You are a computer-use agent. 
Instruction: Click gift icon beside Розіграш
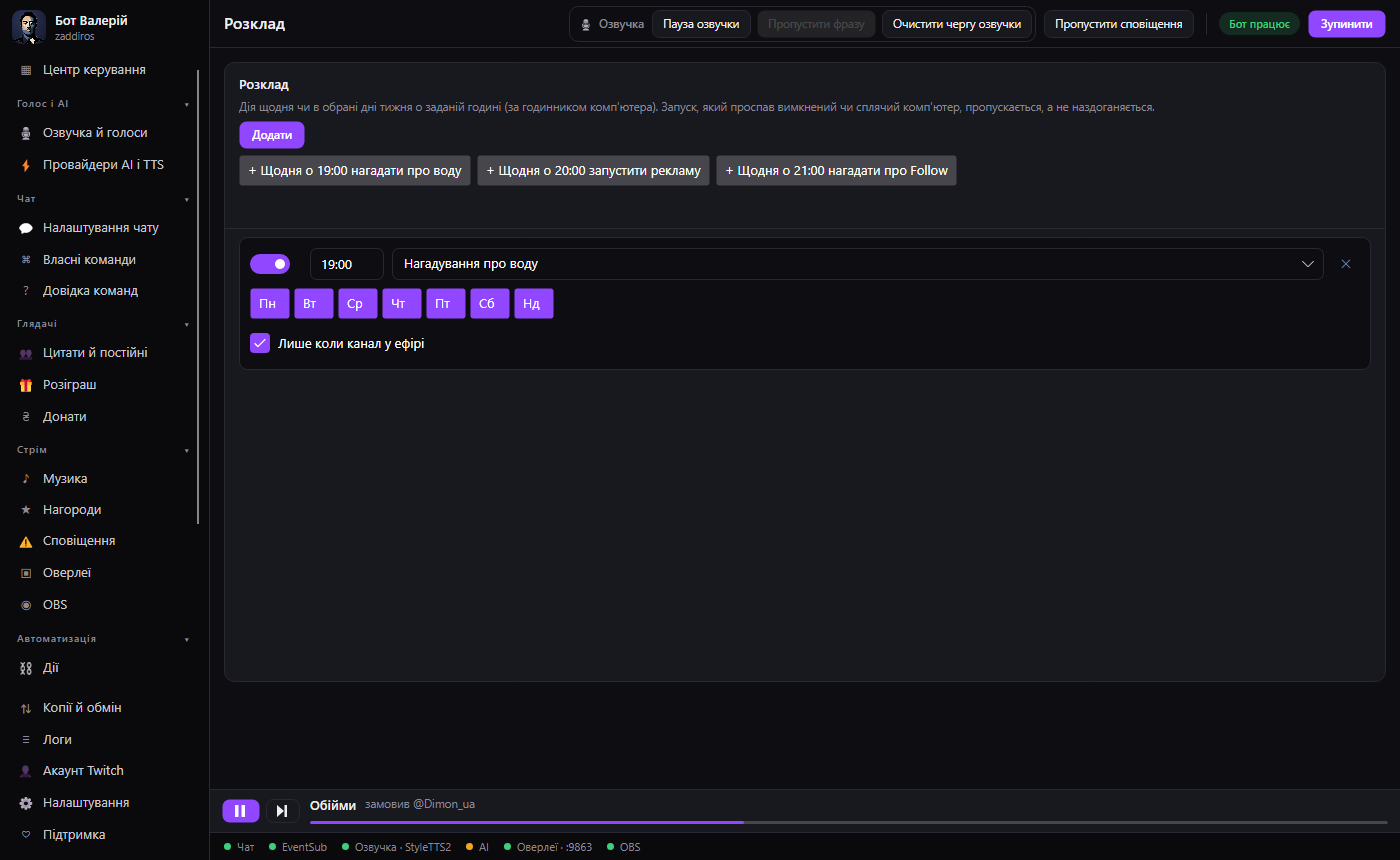coord(26,385)
